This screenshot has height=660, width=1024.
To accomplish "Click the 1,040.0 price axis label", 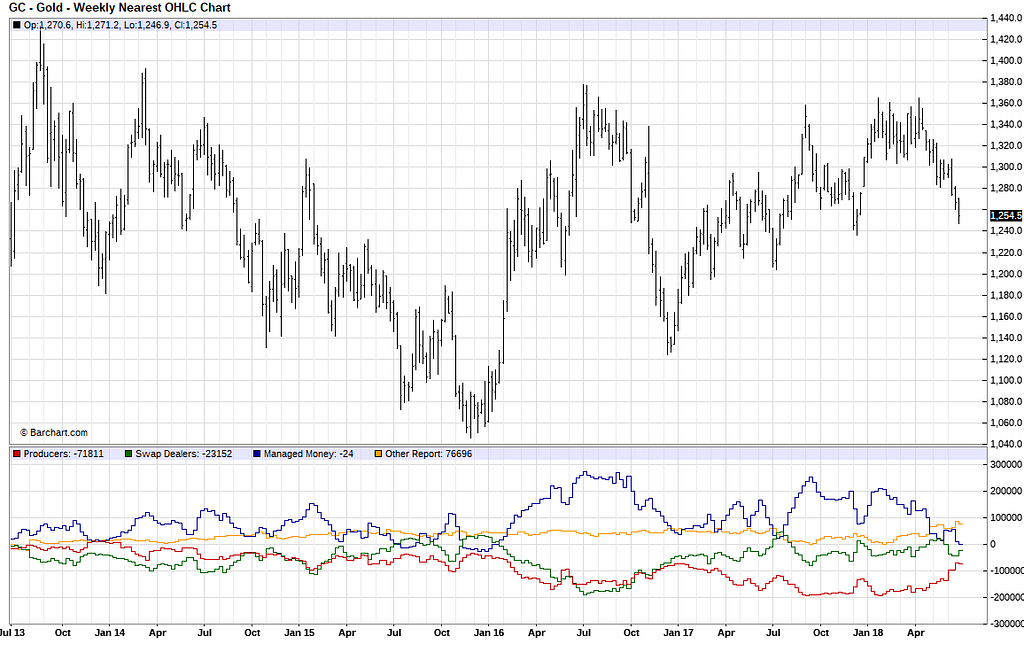I will pyautogui.click(x=1006, y=444).
